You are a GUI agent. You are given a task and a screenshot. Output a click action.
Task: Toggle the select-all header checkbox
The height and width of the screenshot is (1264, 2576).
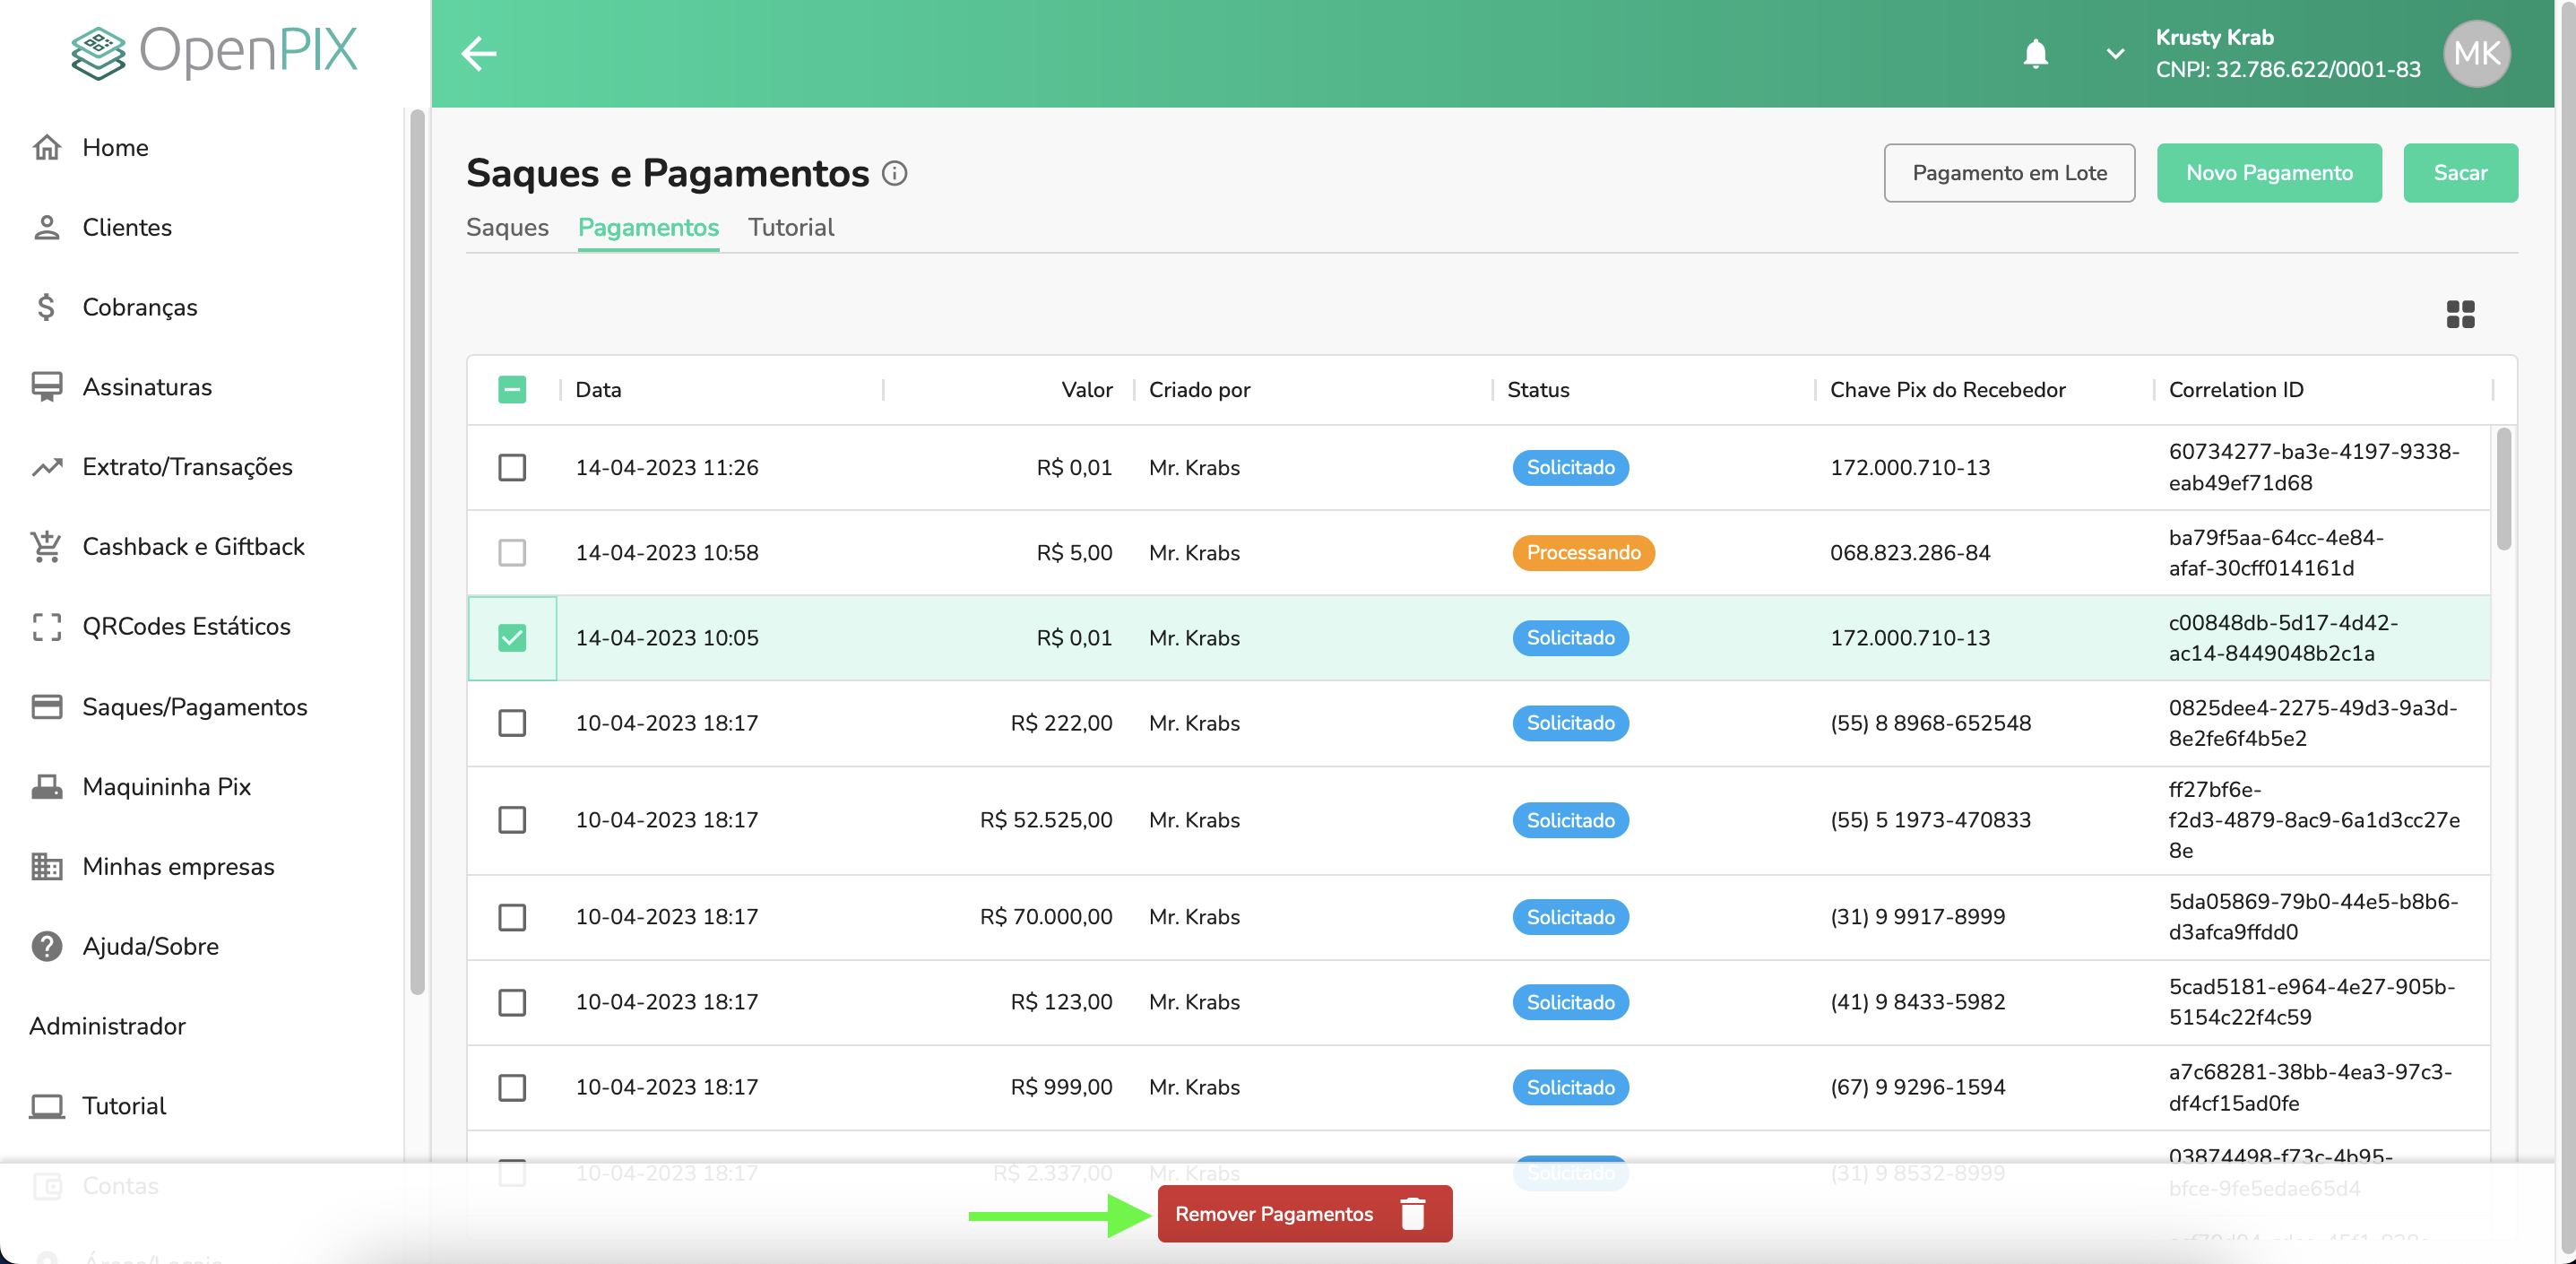pos(512,390)
